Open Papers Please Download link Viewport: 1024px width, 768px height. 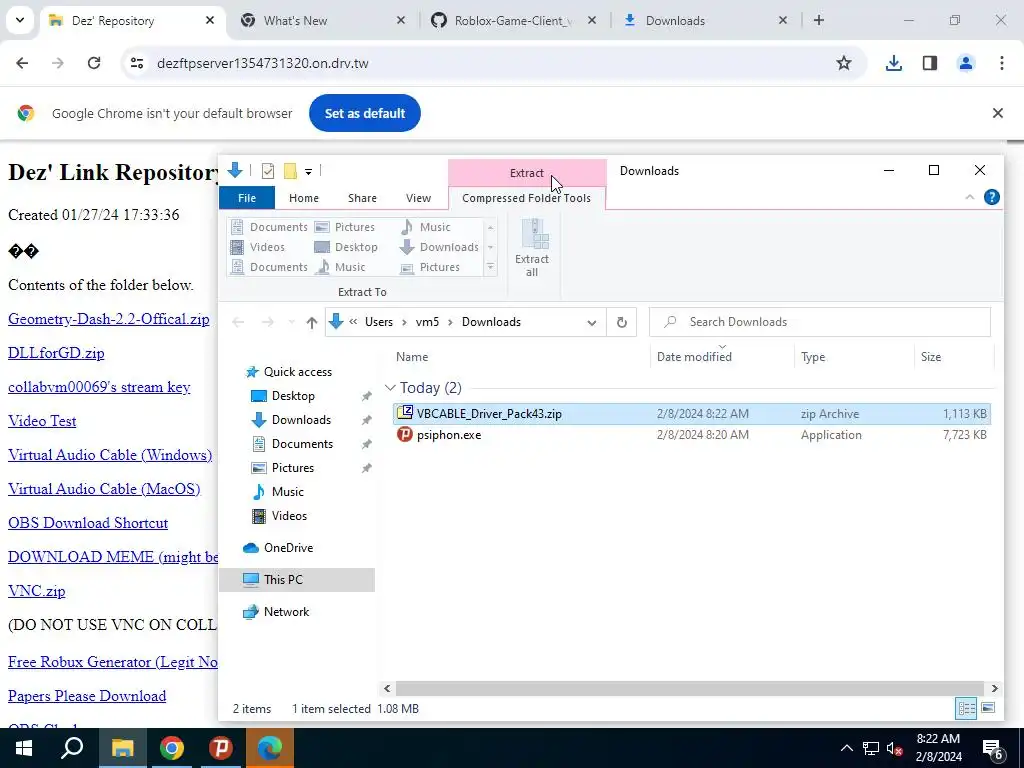click(87, 696)
